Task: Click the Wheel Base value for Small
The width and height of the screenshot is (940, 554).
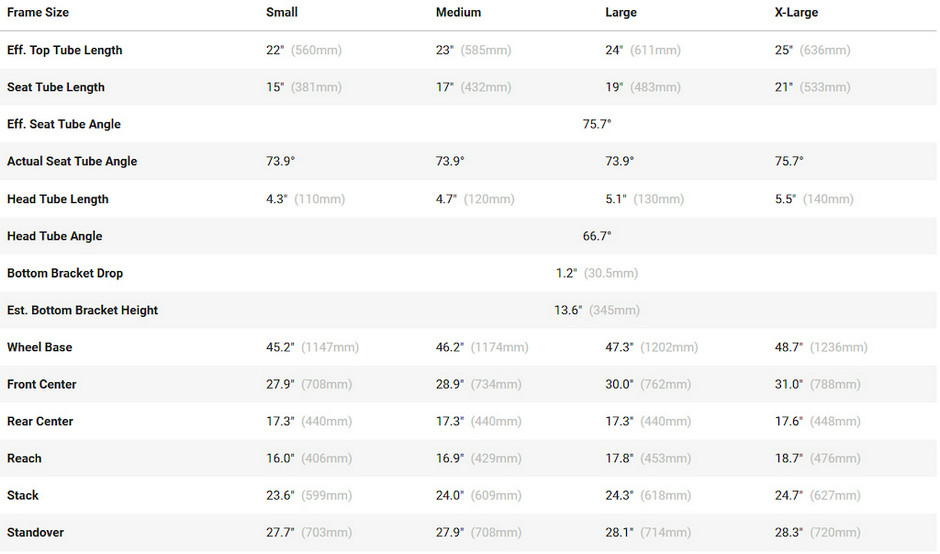Action: click(312, 347)
